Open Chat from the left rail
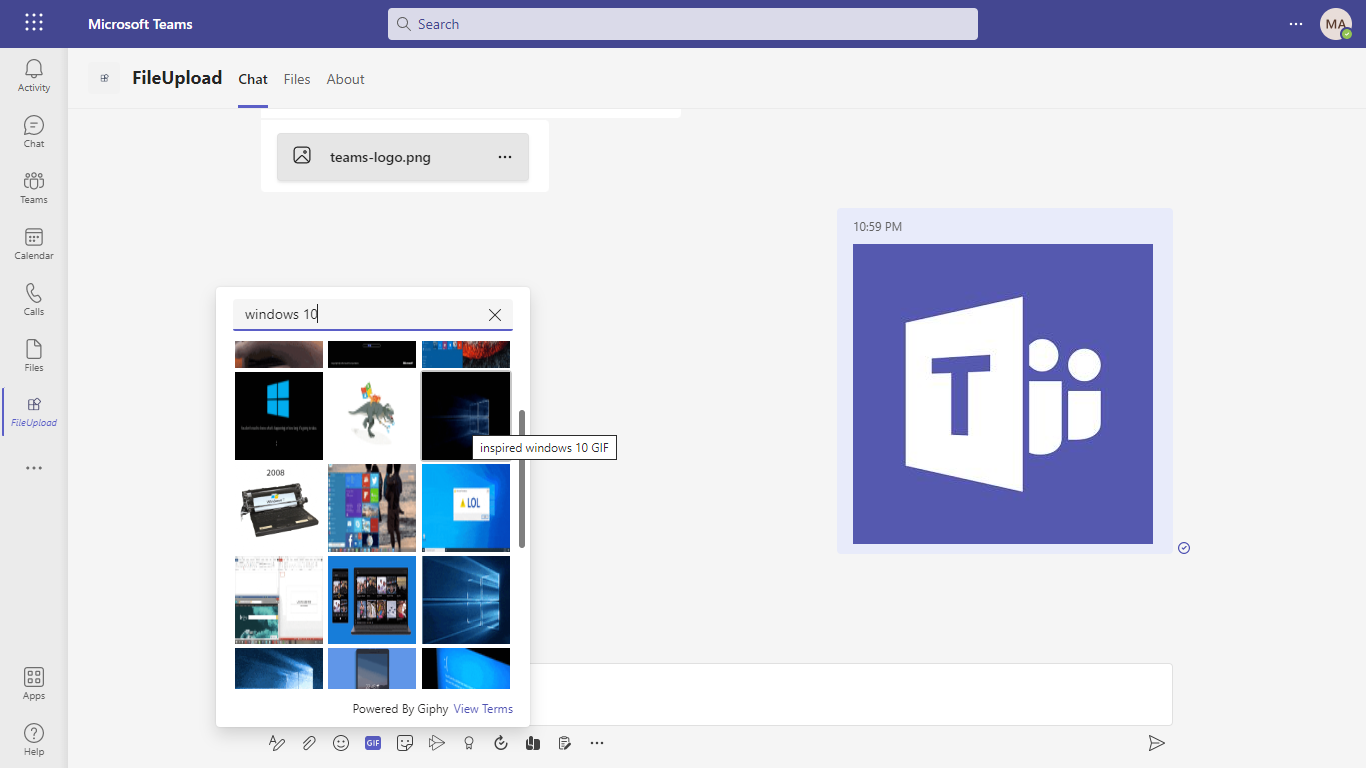1366x768 pixels. click(34, 131)
